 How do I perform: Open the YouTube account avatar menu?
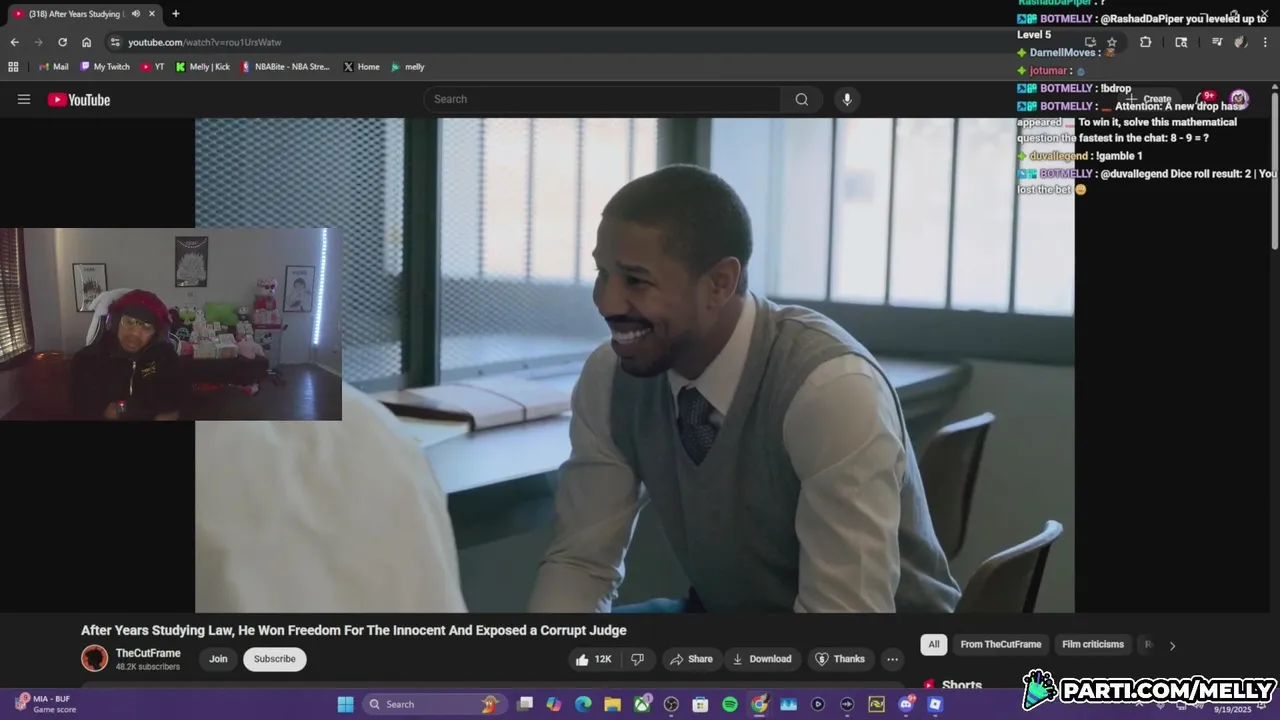pyautogui.click(x=1239, y=99)
